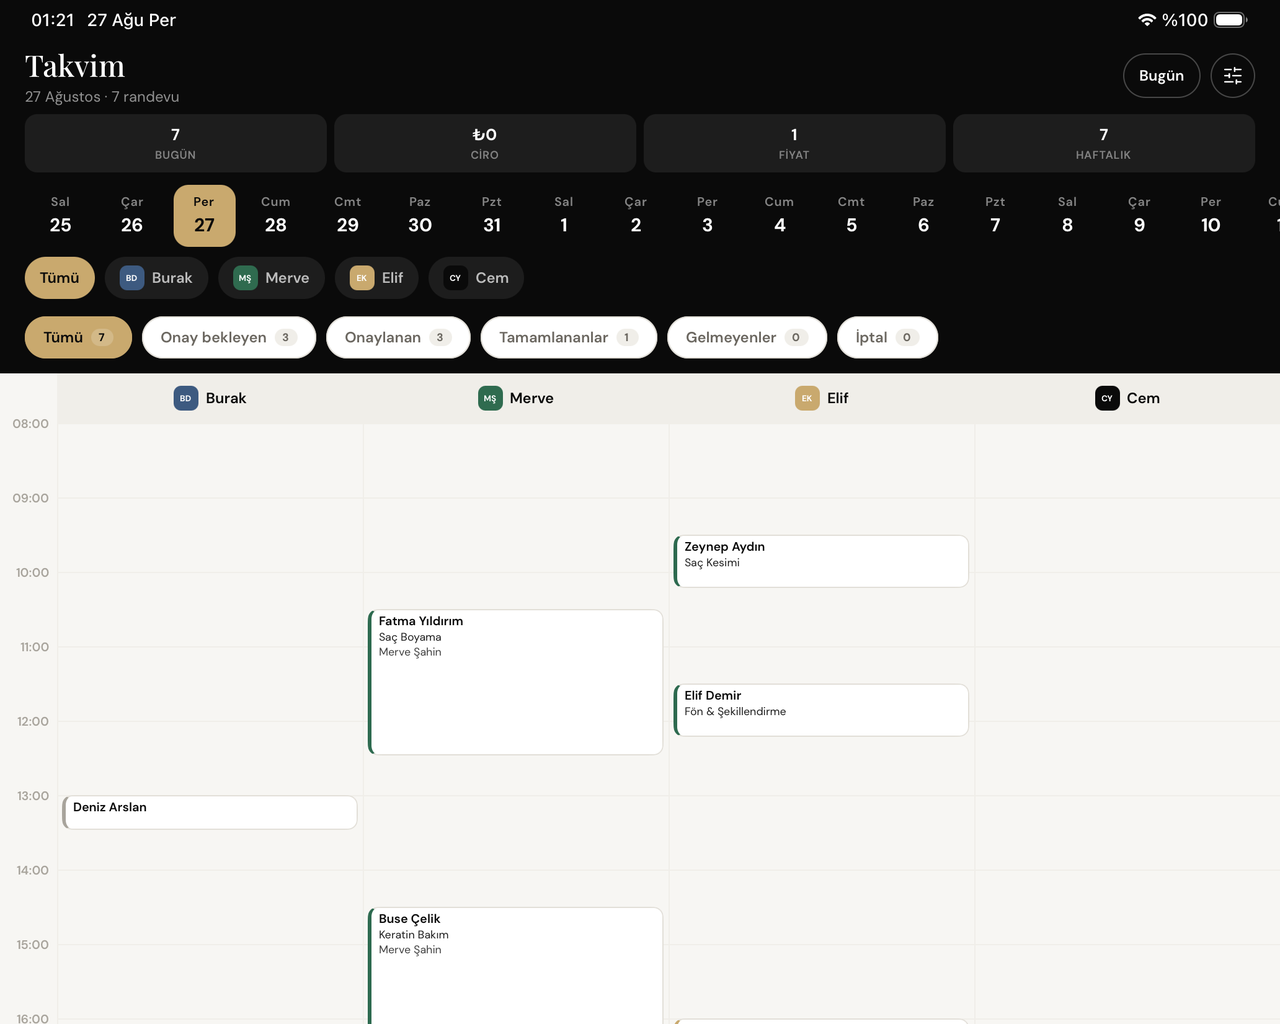
Task: Select Salı 25 in date strip
Action: click(60, 216)
